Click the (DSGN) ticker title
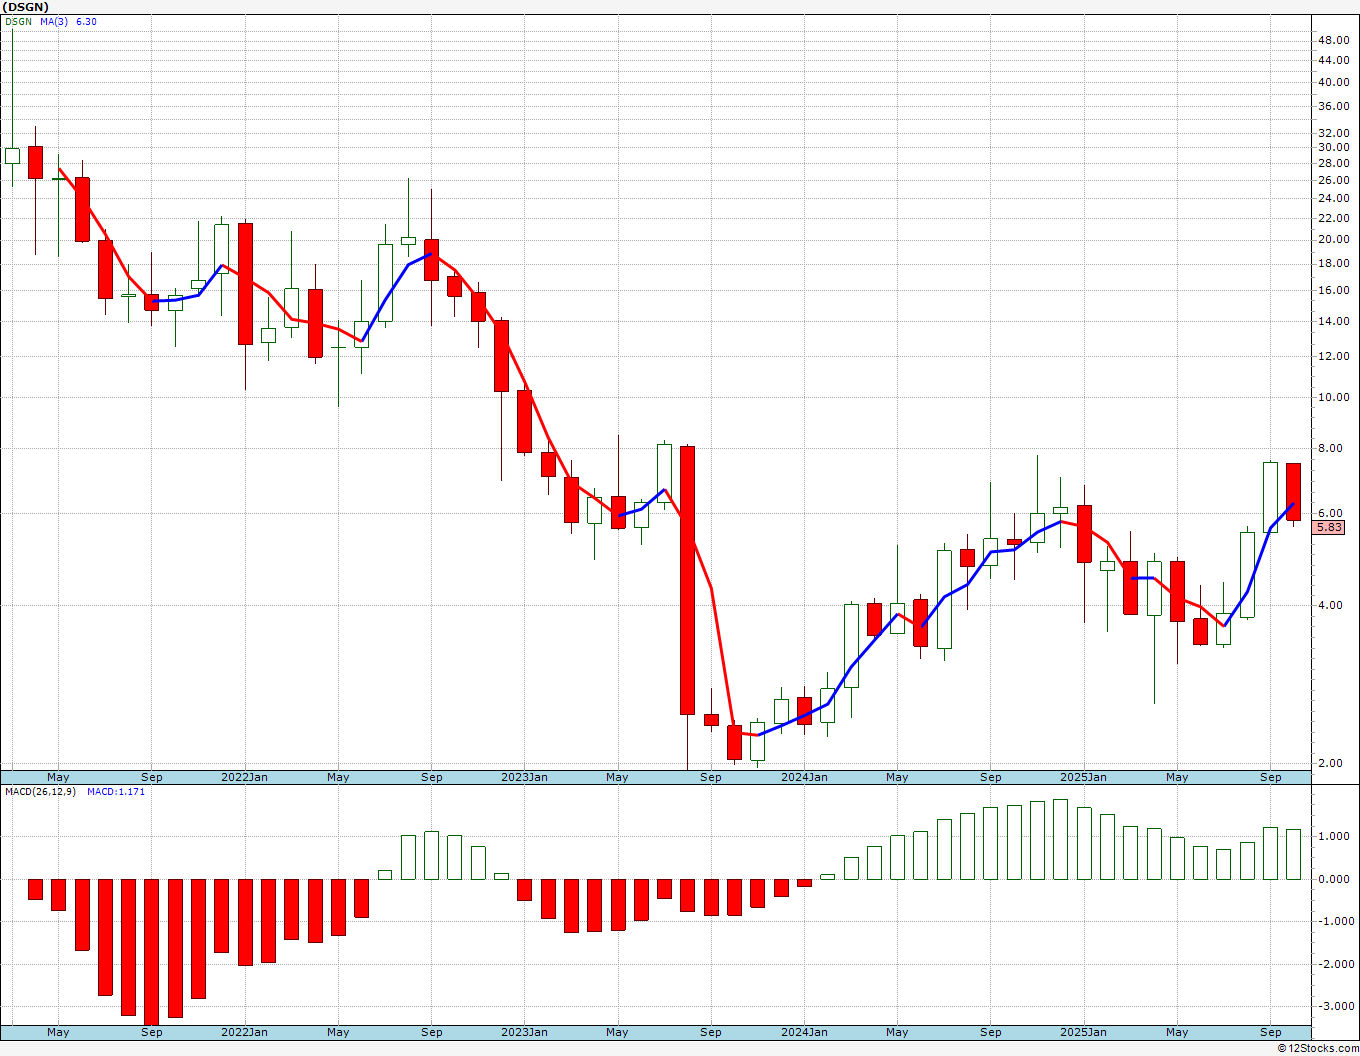Viewport: 1360px width, 1056px height. click(x=24, y=7)
